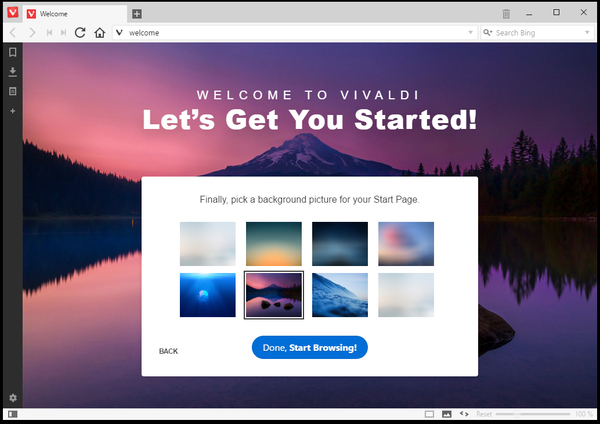Screen dimensions: 600x424
Task: Add a web panel with plus icon
Action: point(13,111)
